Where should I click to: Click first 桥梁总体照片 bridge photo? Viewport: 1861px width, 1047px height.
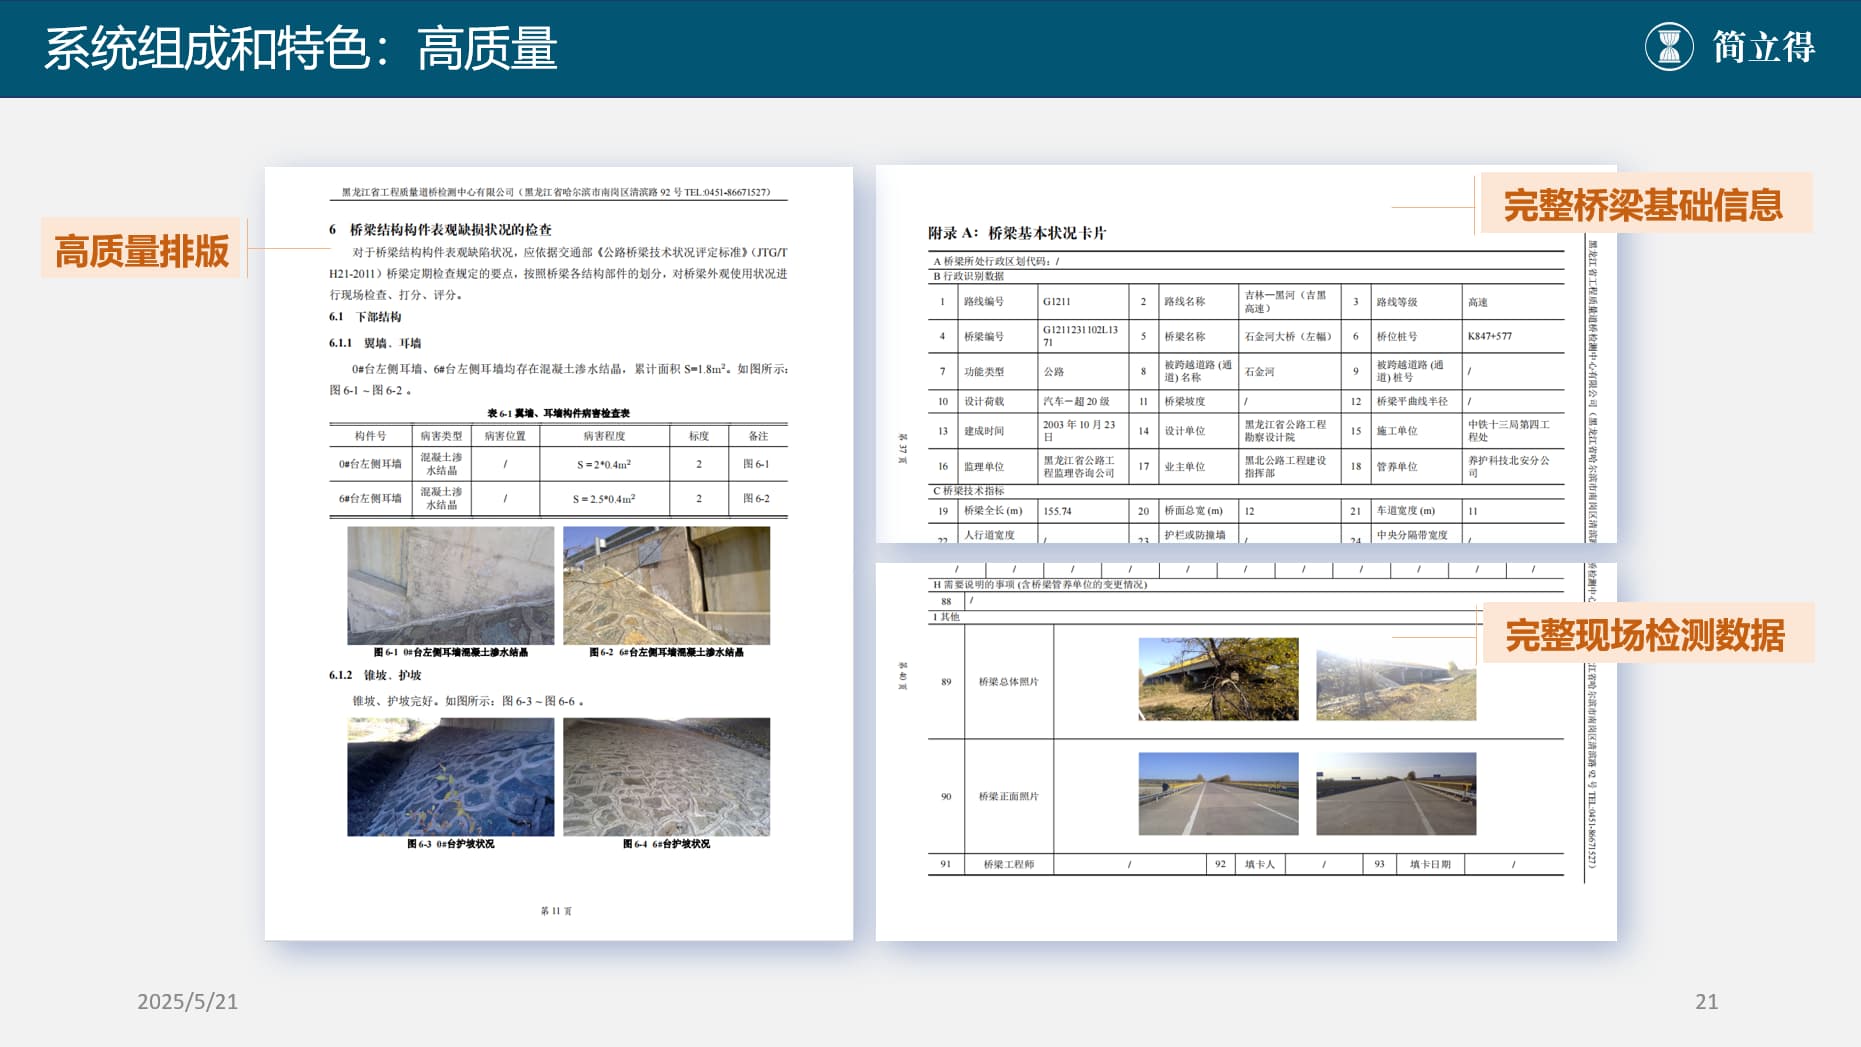(1218, 679)
